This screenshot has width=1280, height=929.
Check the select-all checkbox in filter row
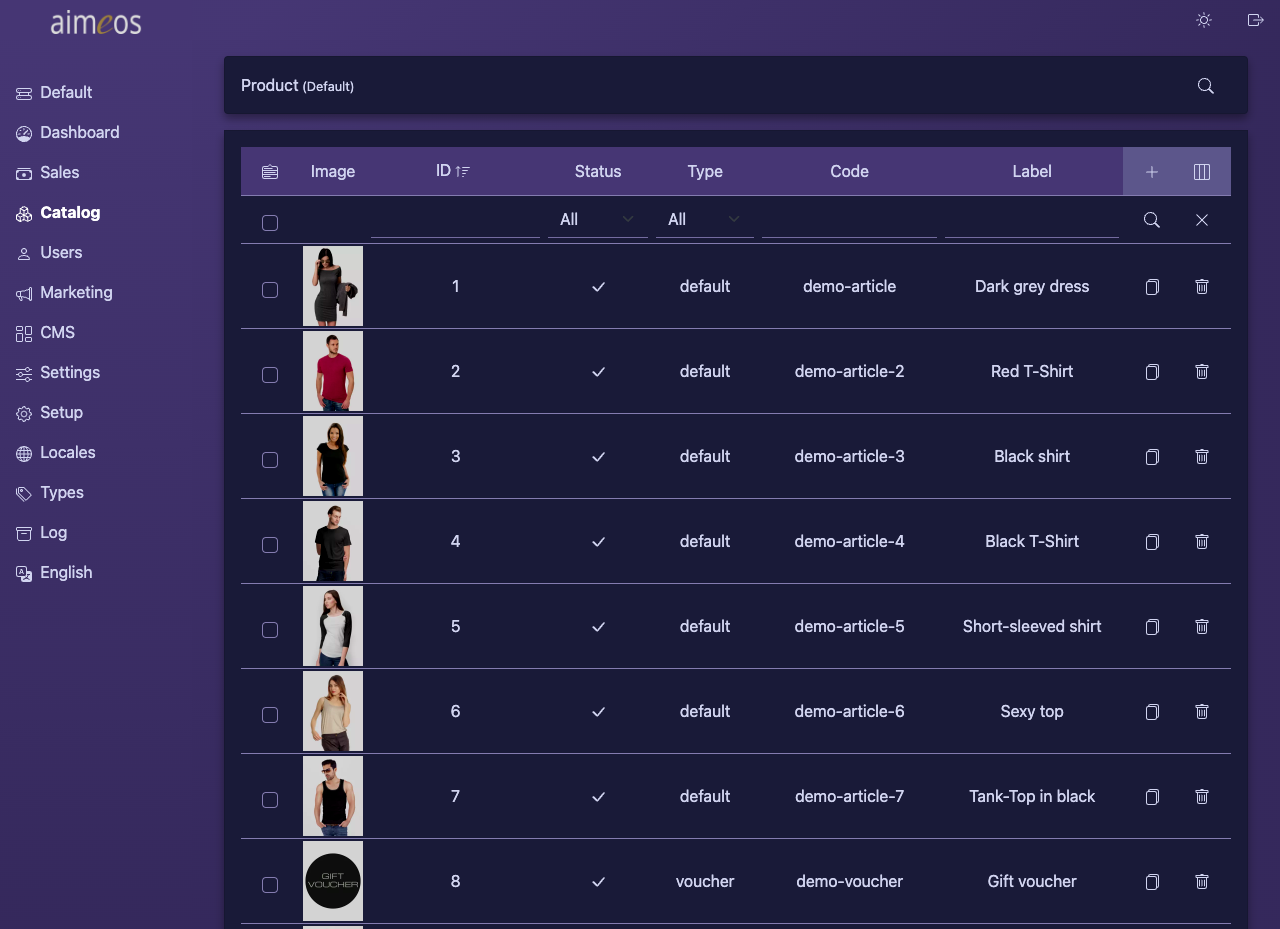(x=270, y=223)
